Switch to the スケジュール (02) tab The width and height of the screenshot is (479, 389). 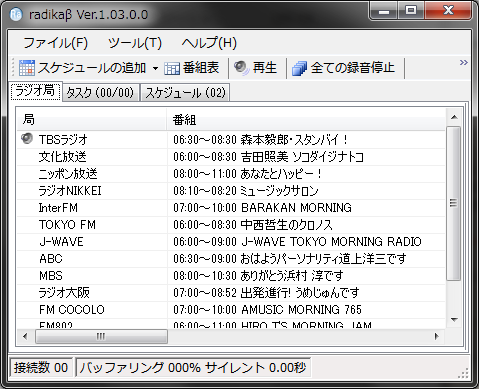coord(185,92)
